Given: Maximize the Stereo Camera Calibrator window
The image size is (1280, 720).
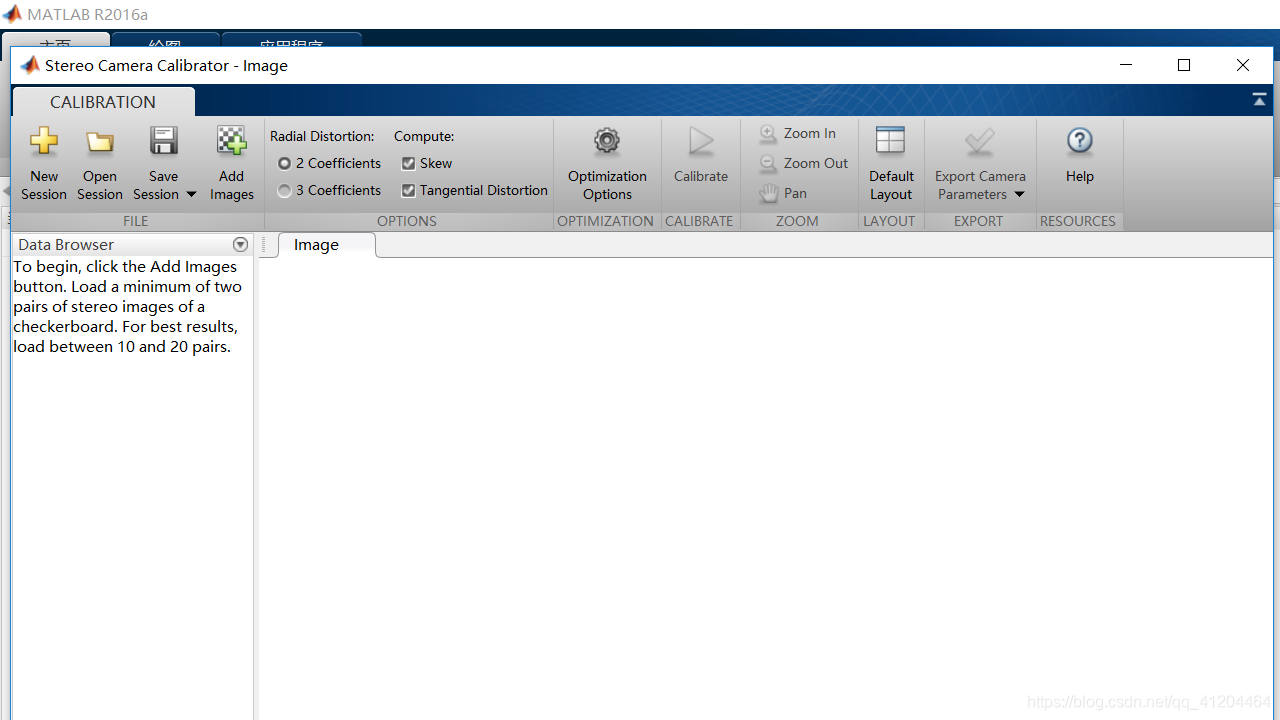Looking at the screenshot, I should (1184, 65).
